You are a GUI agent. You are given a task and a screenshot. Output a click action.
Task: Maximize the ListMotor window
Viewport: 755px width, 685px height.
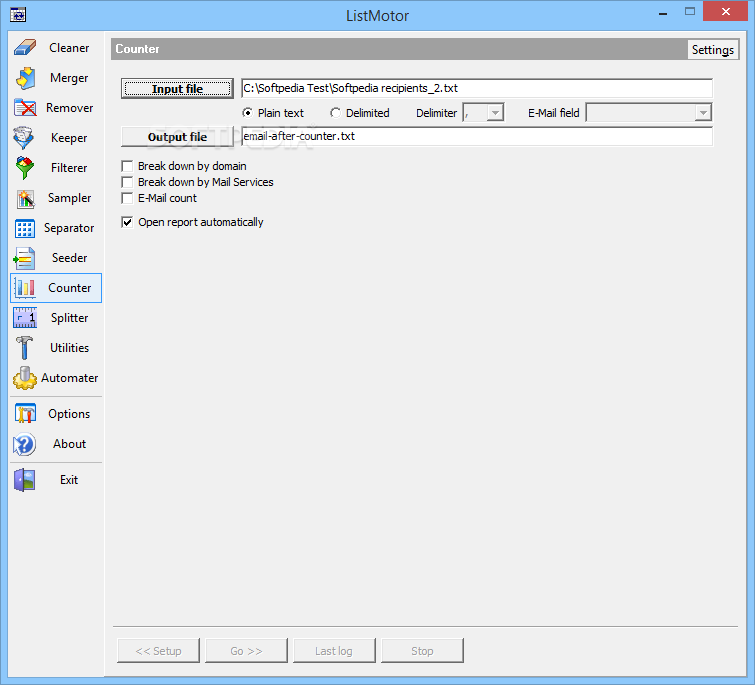coord(690,12)
